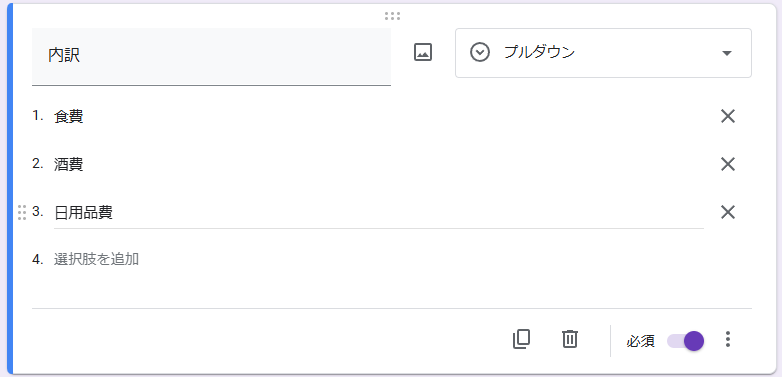782x377 pixels.
Task: Click the drag handle beside option 3
Action: [x=22, y=212]
